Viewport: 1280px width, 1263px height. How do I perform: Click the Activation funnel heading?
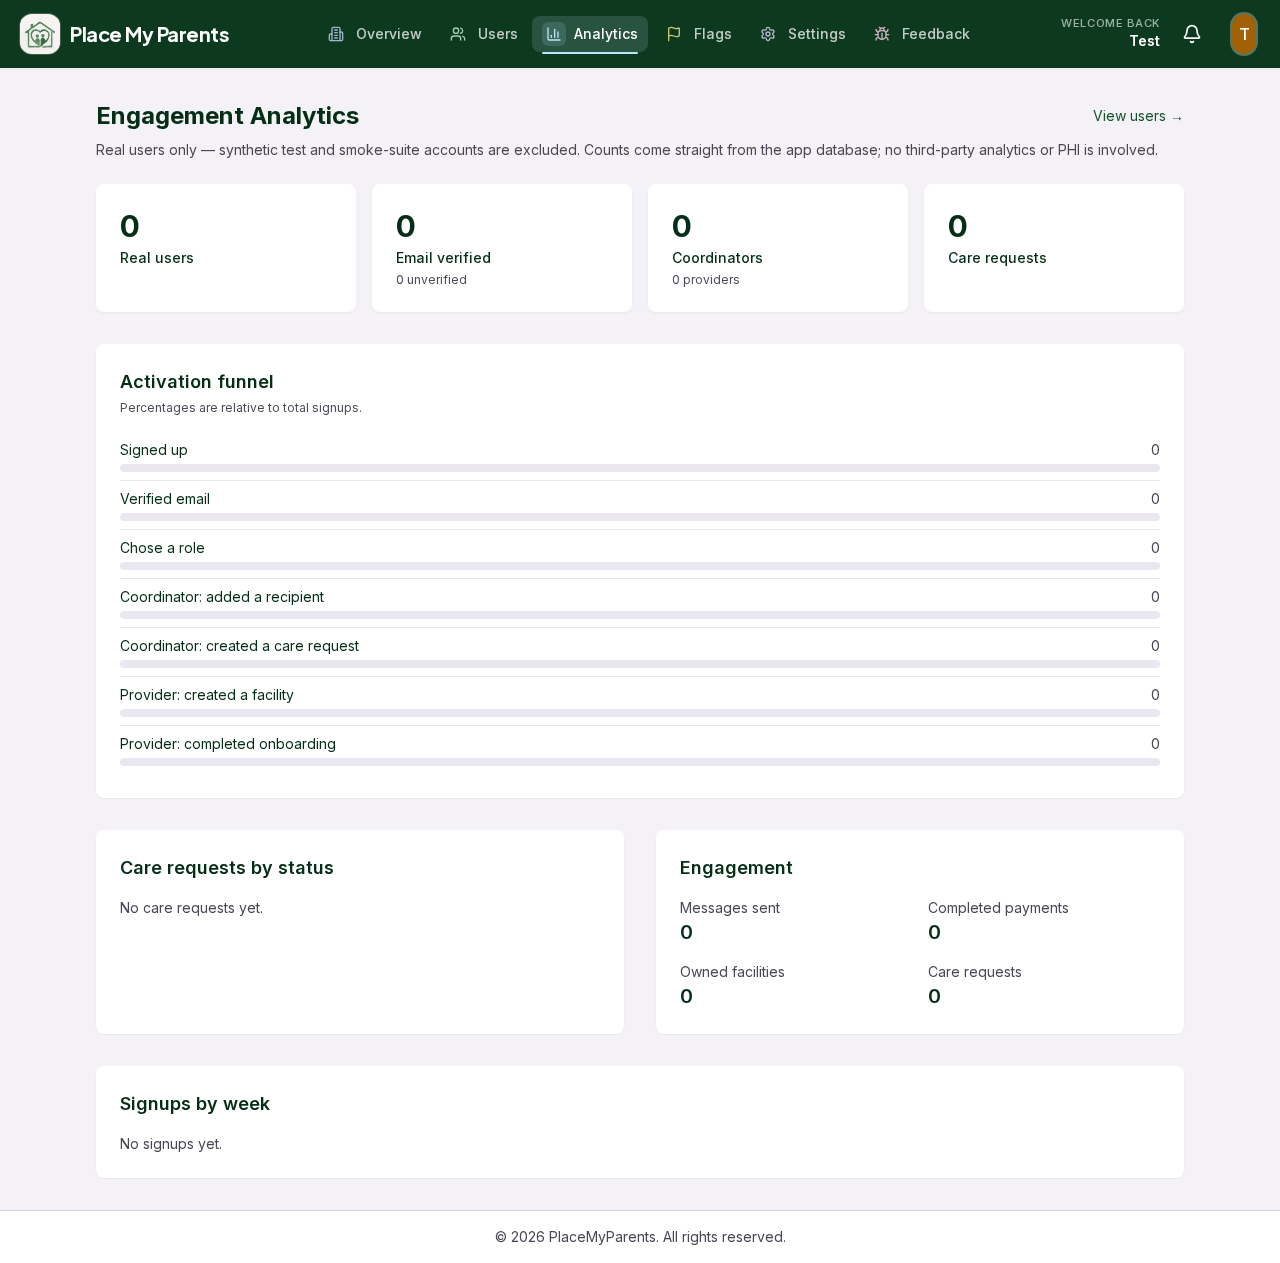197,382
